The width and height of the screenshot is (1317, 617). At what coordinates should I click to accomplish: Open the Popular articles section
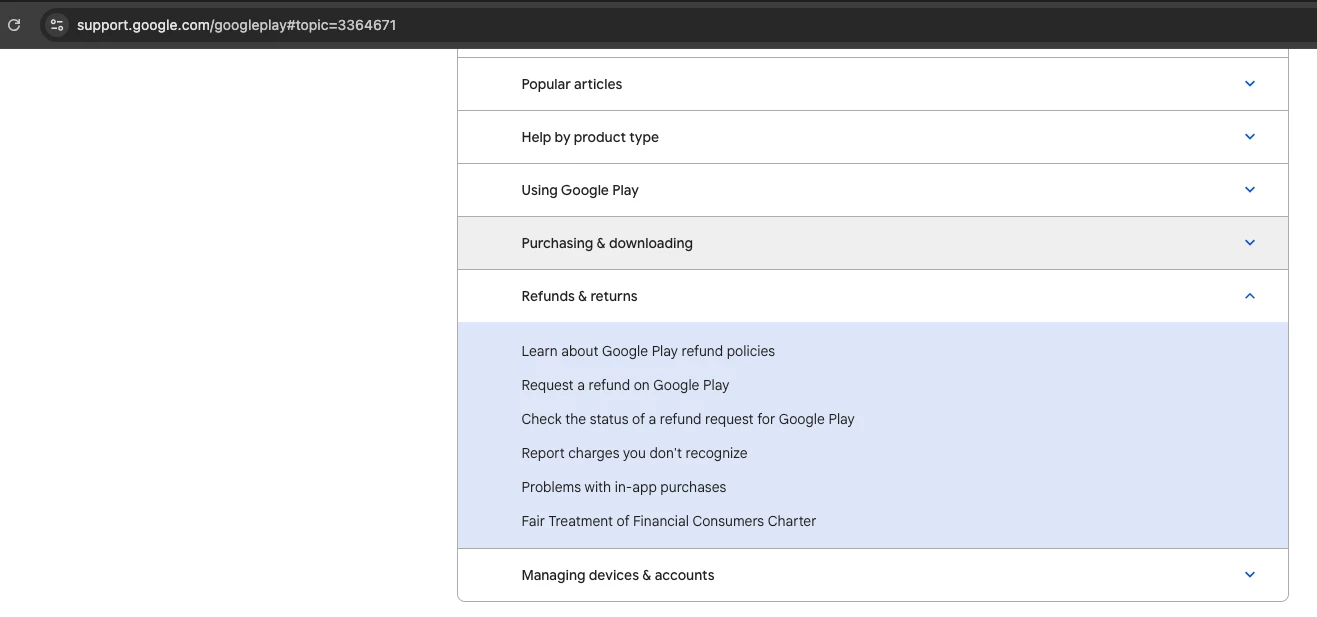coord(572,85)
